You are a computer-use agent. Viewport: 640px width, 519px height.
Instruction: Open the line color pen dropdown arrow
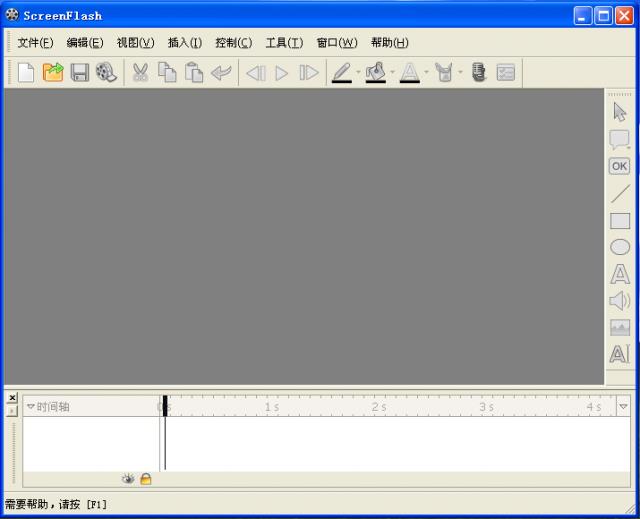click(x=359, y=72)
